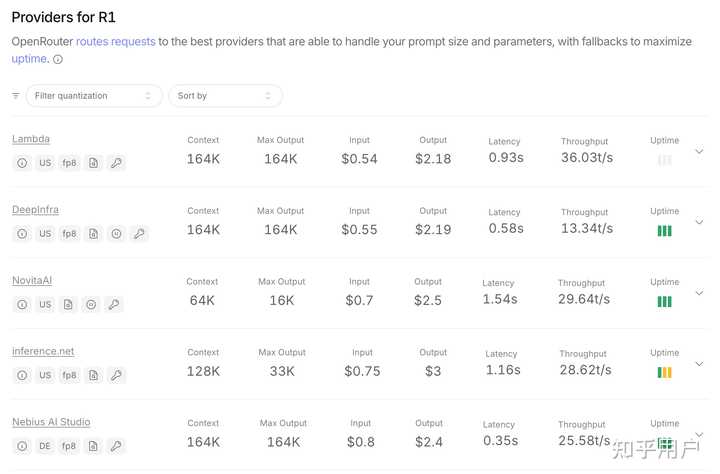
Task: Click the document icon under Nebius AI Studio
Action: 93,447
